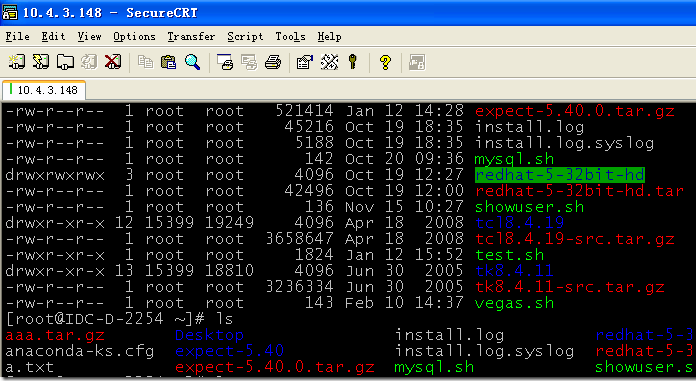The height and width of the screenshot is (381, 696).
Task: Open Session Options from the toolbar
Action: click(304, 61)
